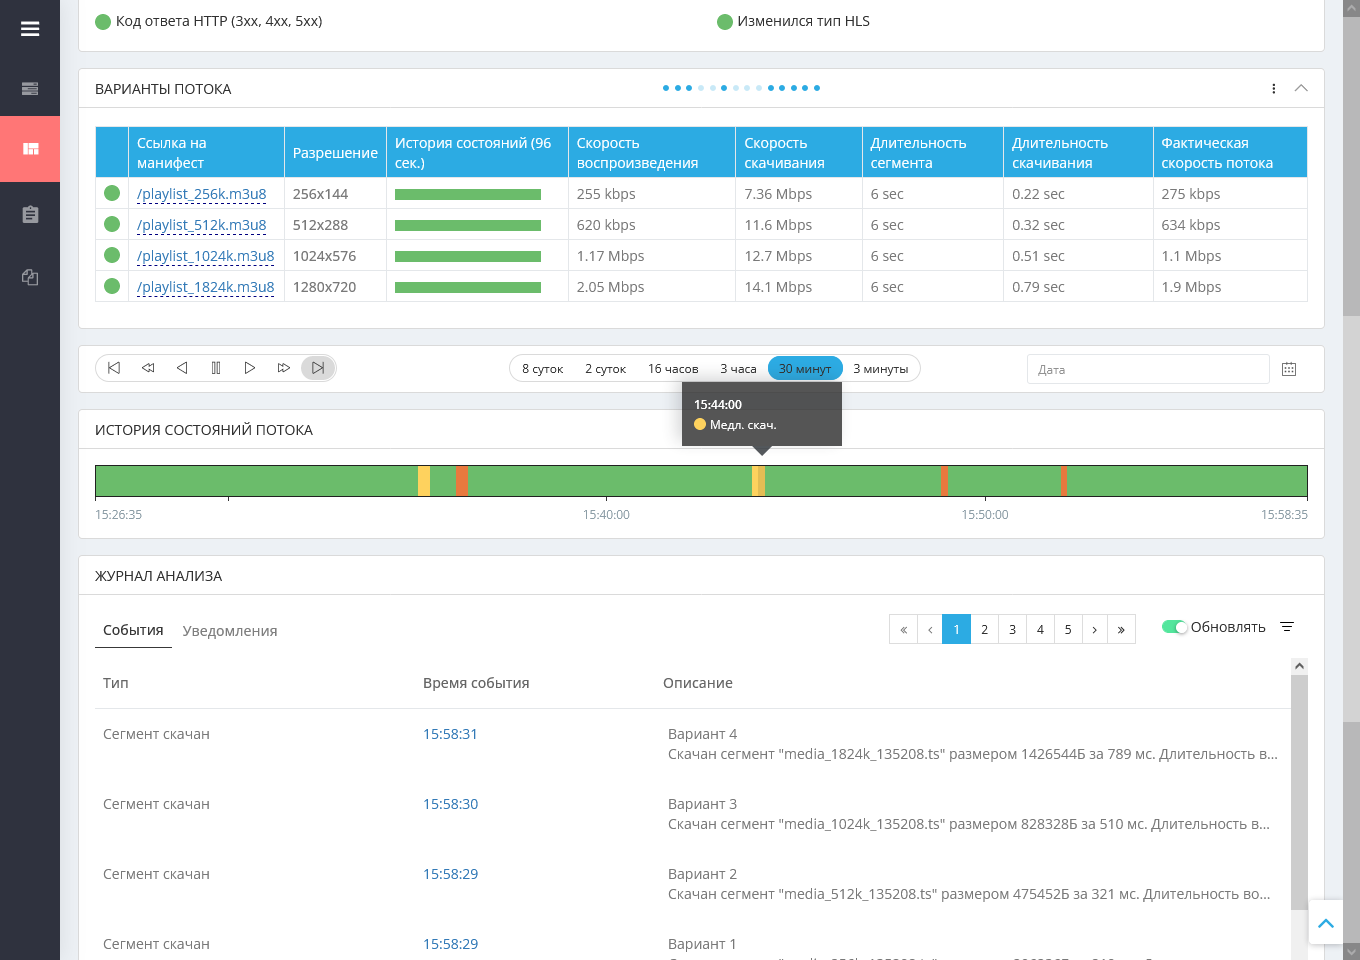Screen dimensions: 1360x960
Task: Click the server list sidebar icon
Action: [x=30, y=89]
